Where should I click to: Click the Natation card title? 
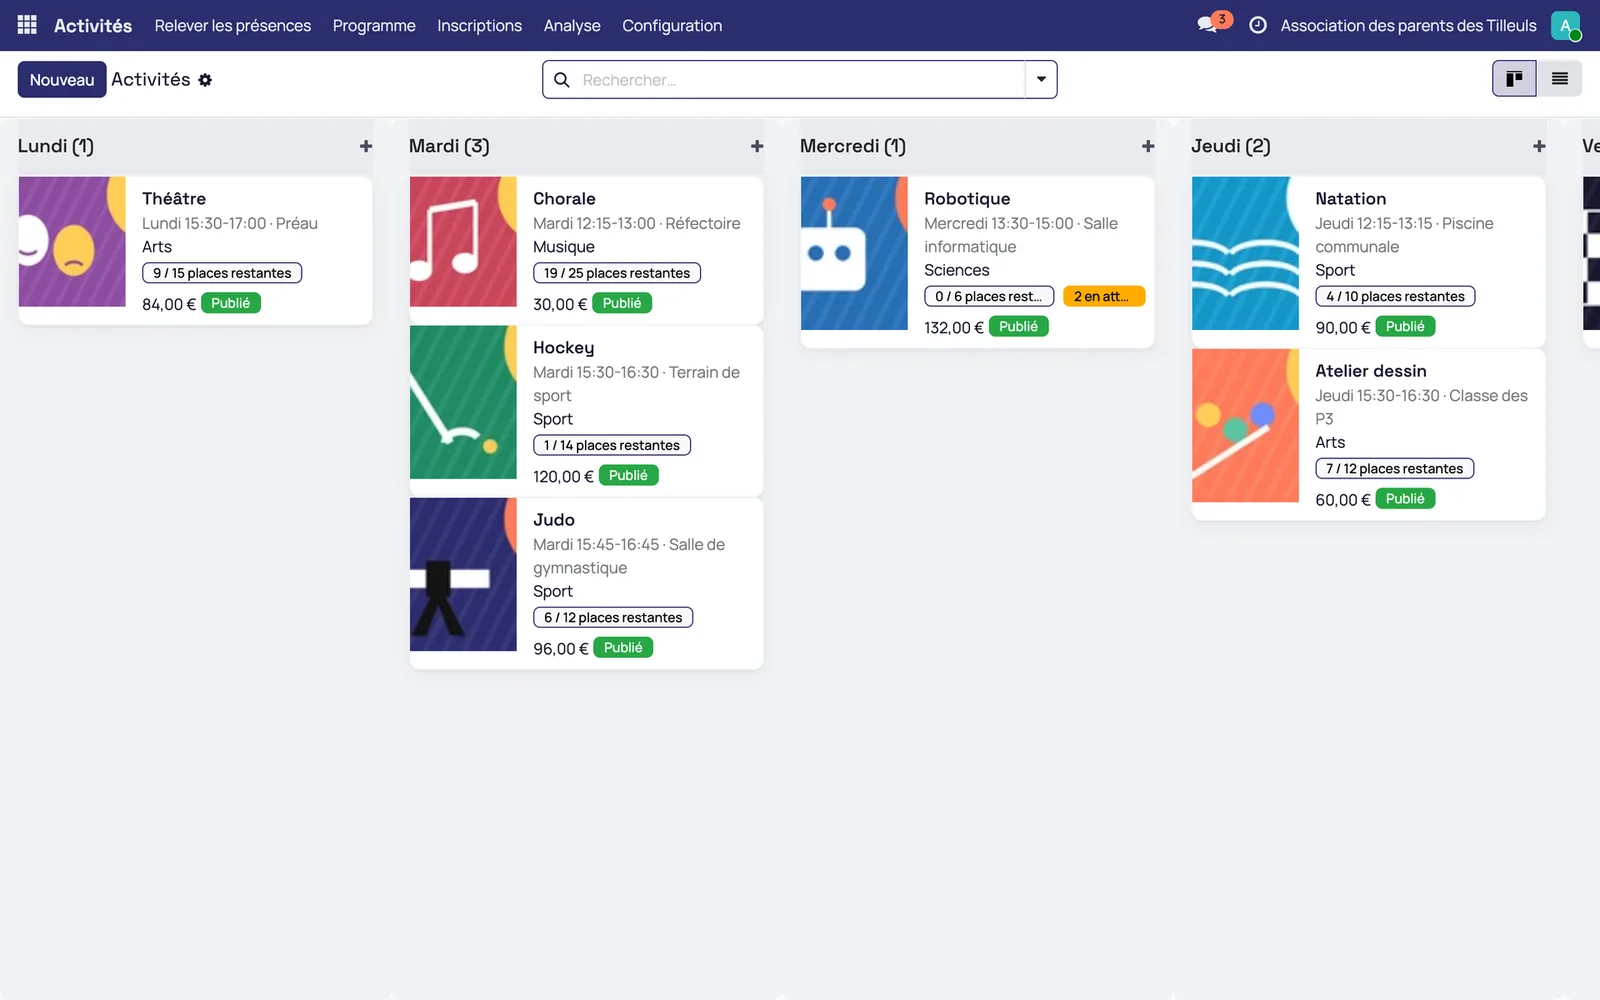tap(1350, 199)
